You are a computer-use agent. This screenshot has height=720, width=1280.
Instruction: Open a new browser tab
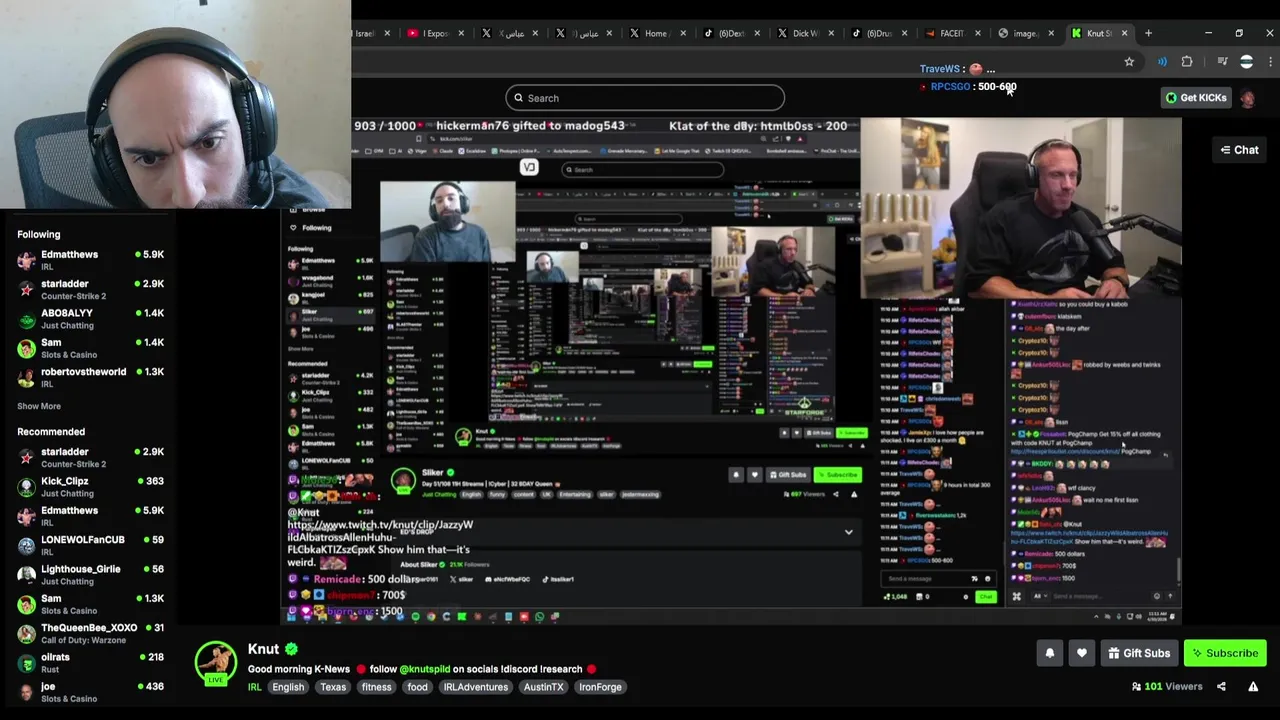click(1148, 33)
